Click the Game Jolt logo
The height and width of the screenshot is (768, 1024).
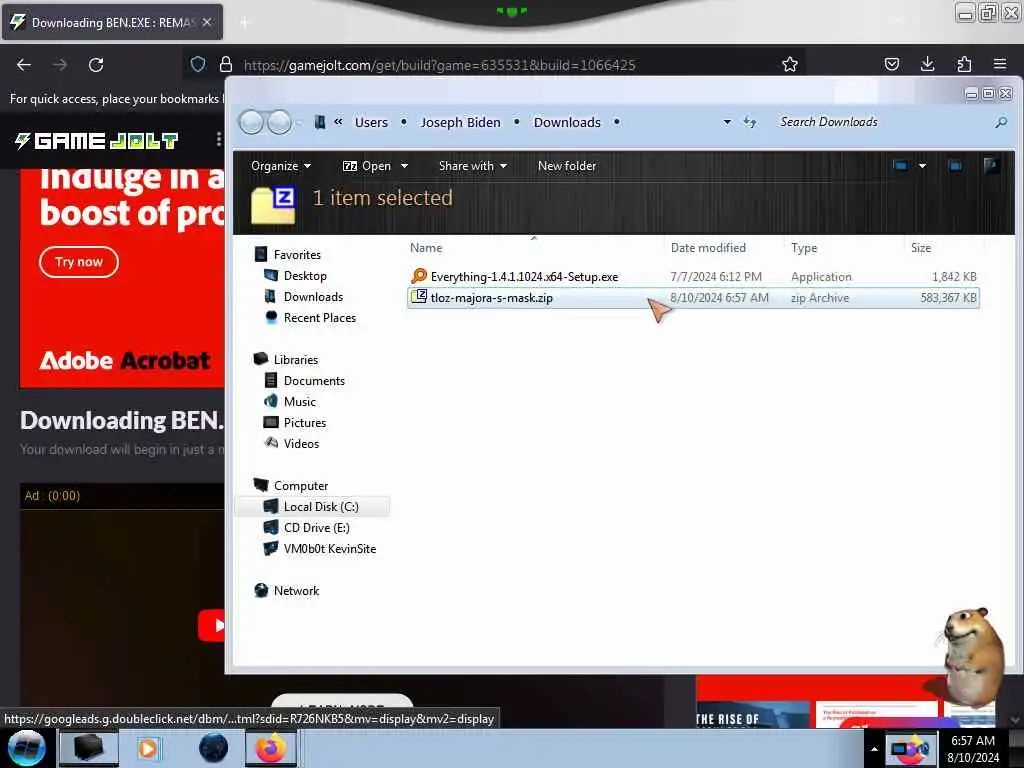[97, 140]
